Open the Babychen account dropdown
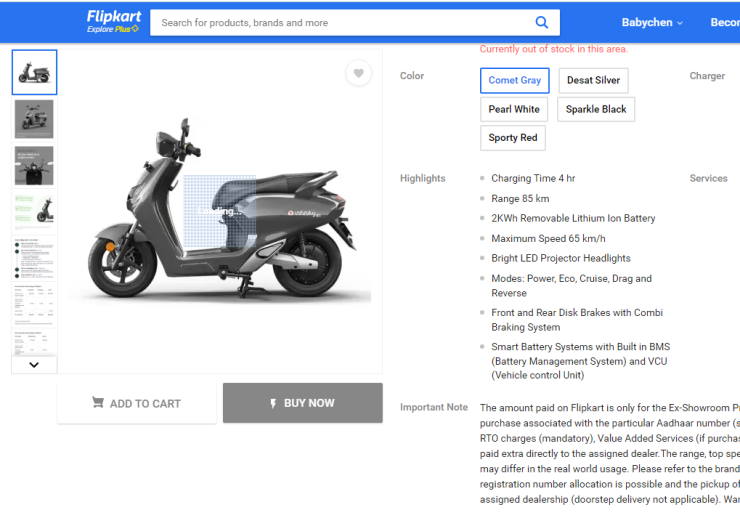 pyautogui.click(x=652, y=22)
